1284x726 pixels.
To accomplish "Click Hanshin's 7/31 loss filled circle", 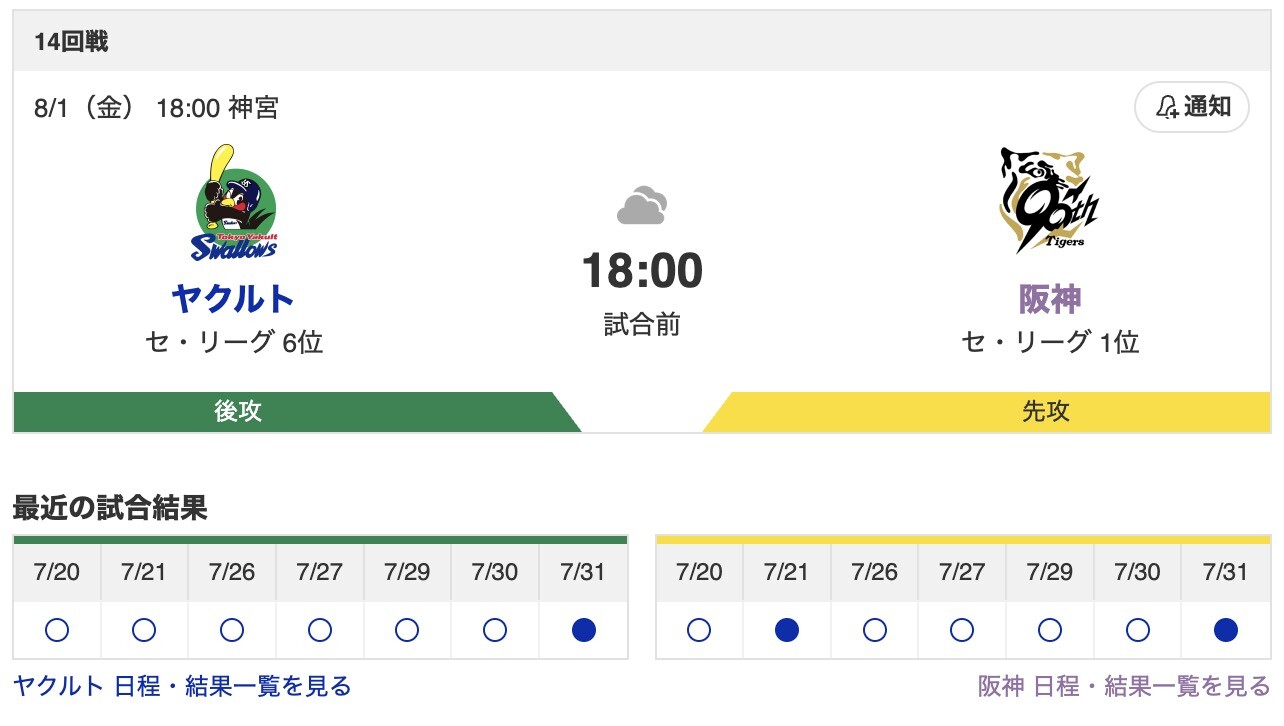I will click(1225, 630).
